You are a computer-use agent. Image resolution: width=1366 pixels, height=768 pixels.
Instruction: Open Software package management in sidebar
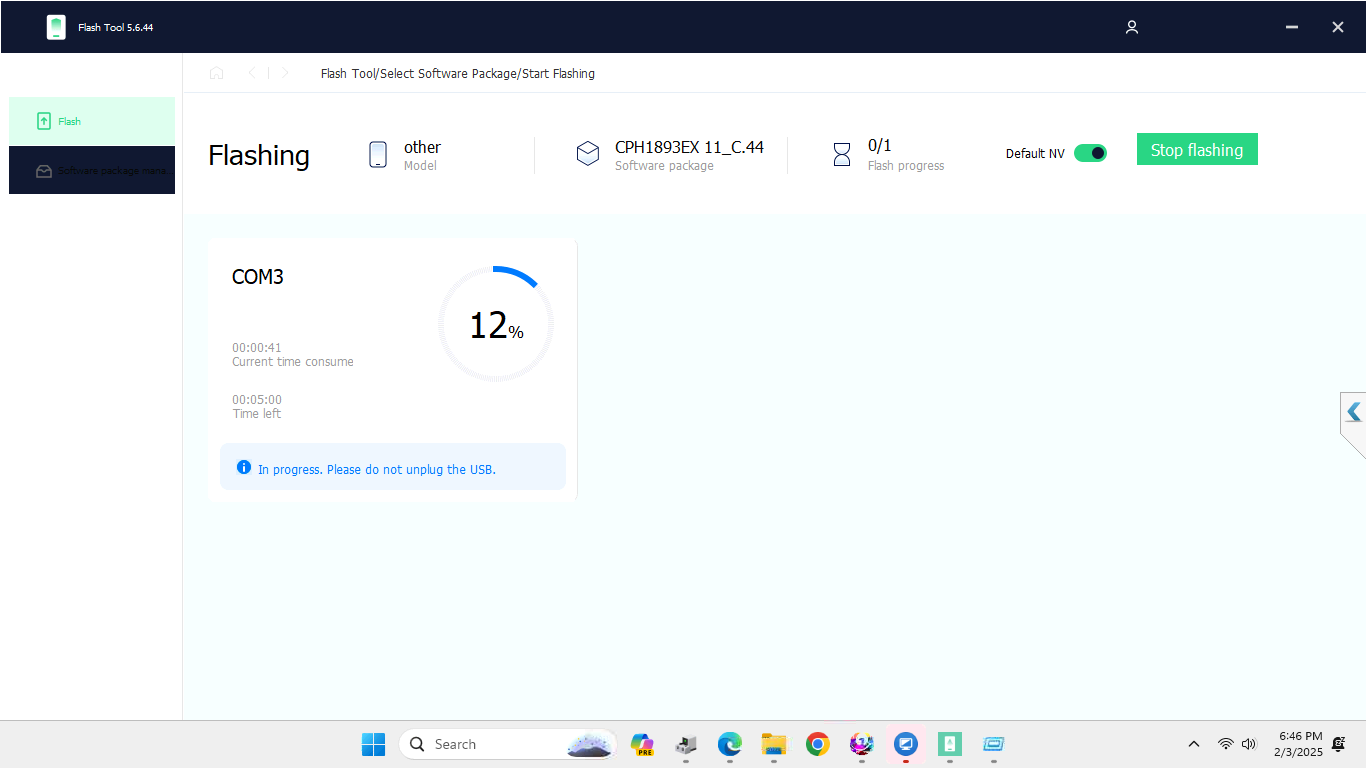coord(92,171)
